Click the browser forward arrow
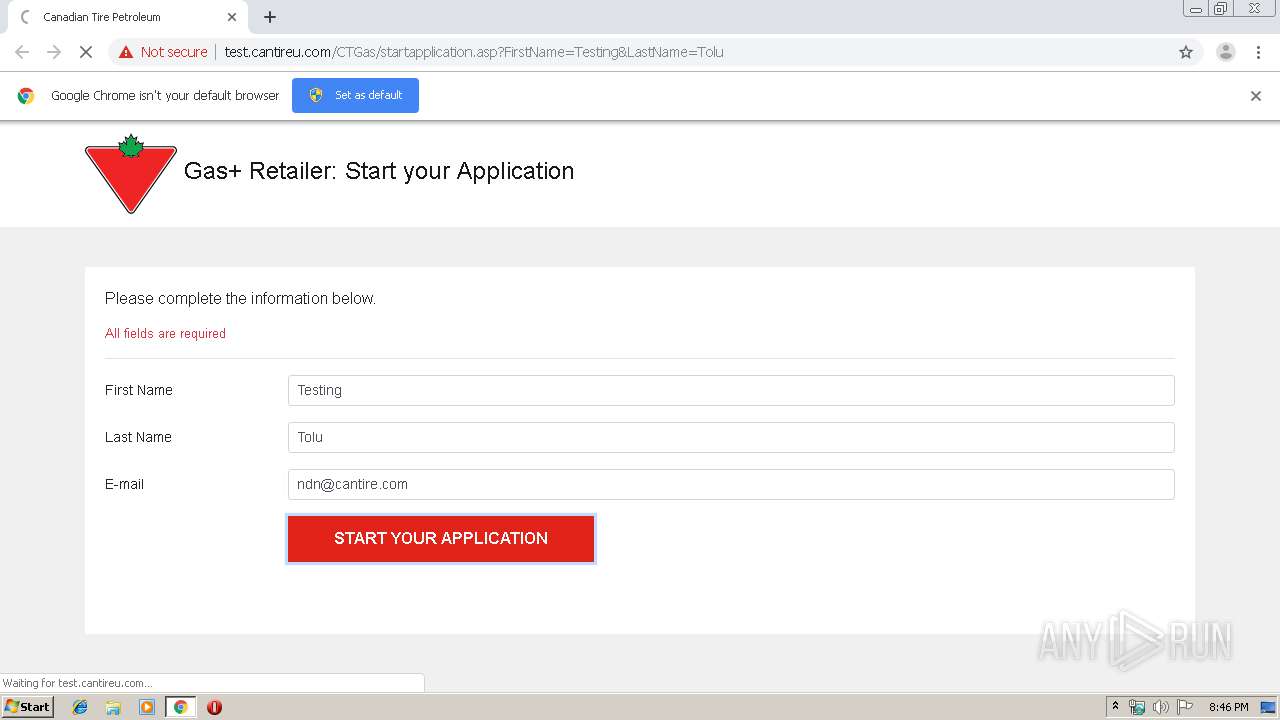The width and height of the screenshot is (1280, 720). (54, 52)
